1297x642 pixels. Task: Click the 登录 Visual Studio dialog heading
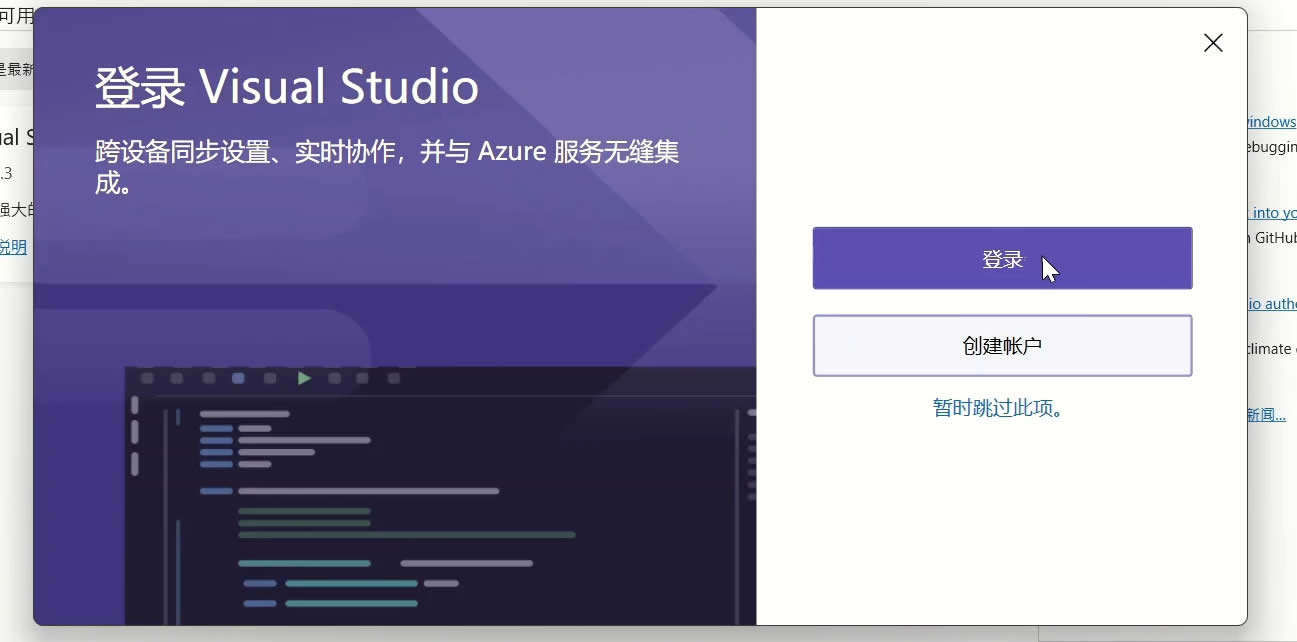286,88
